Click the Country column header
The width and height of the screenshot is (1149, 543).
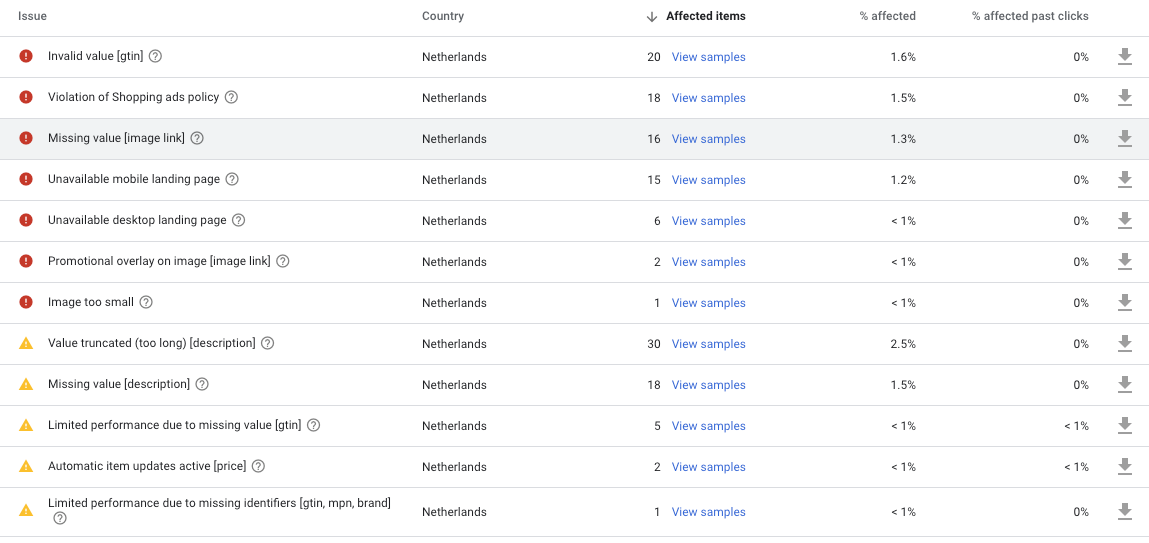(x=443, y=16)
